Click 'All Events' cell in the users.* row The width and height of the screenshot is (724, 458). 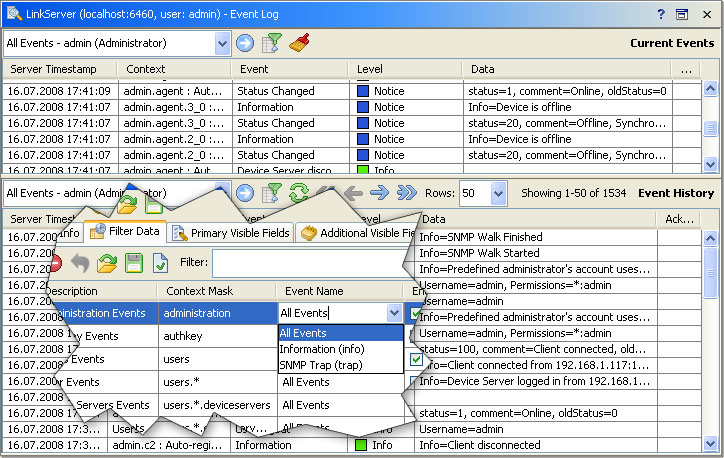pos(341,382)
